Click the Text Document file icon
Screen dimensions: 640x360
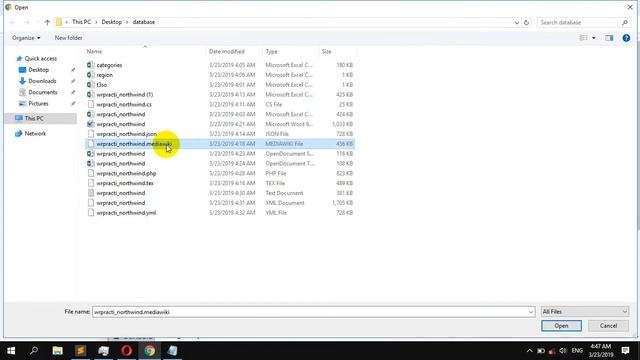pos(91,193)
